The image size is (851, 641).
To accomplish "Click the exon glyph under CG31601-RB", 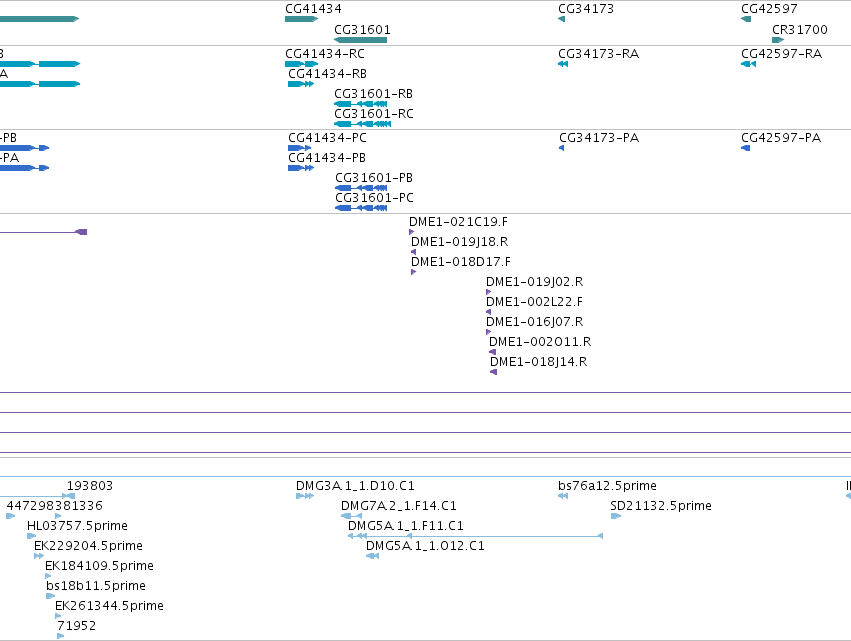I will [360, 104].
